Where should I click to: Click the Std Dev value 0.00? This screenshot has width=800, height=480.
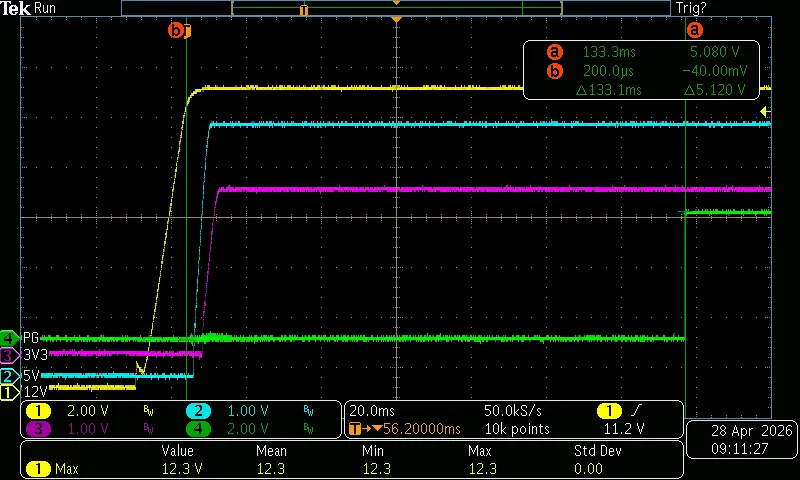point(588,468)
